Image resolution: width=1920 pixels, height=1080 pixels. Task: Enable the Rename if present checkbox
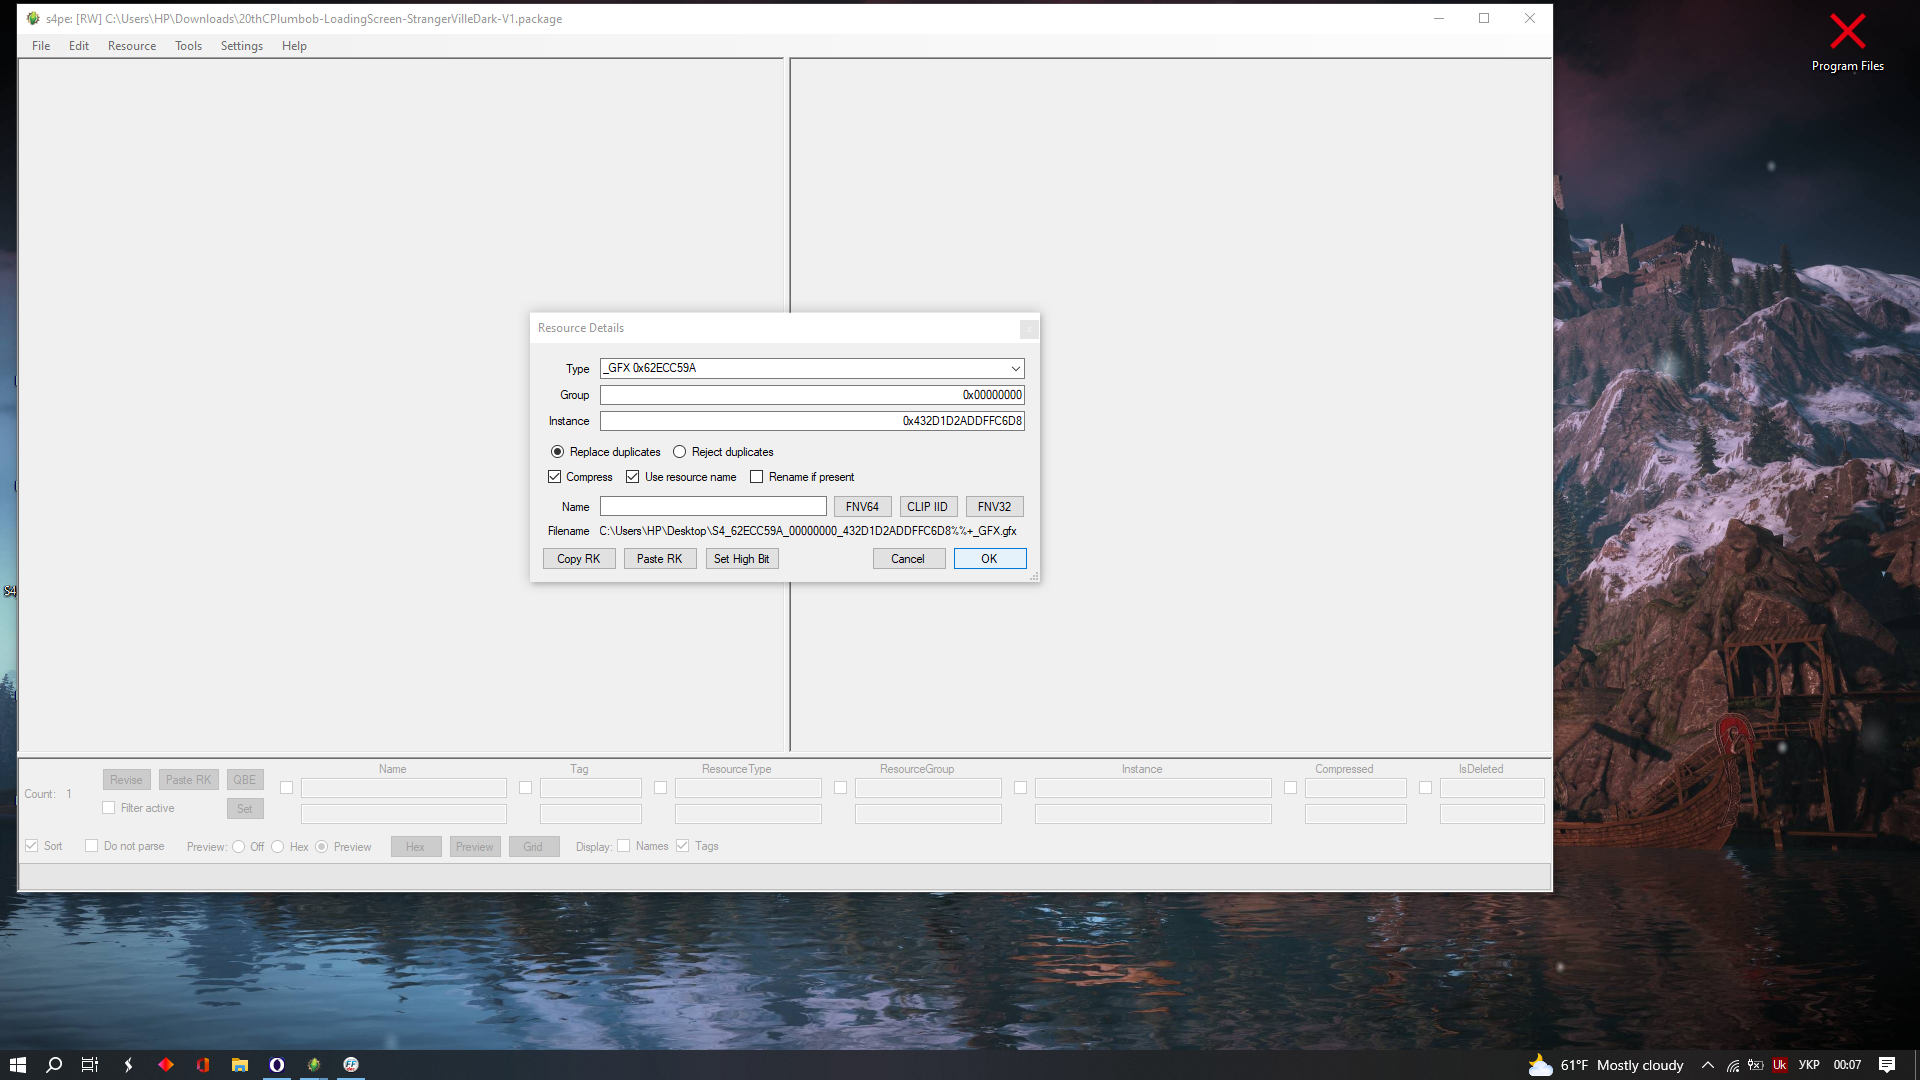coord(757,477)
